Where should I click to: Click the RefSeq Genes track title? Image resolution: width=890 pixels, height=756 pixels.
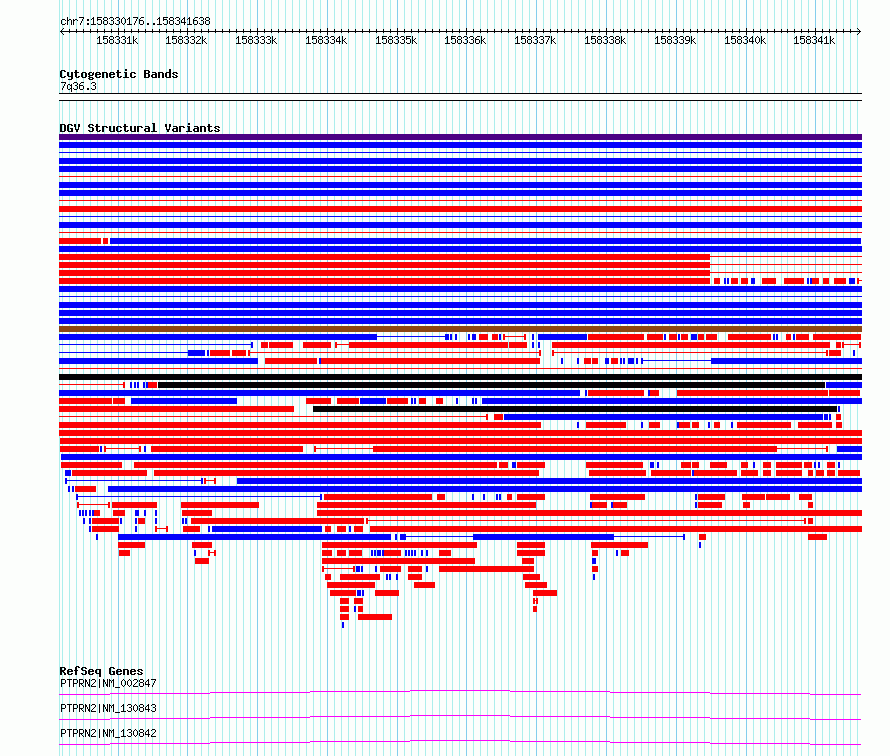[101, 671]
